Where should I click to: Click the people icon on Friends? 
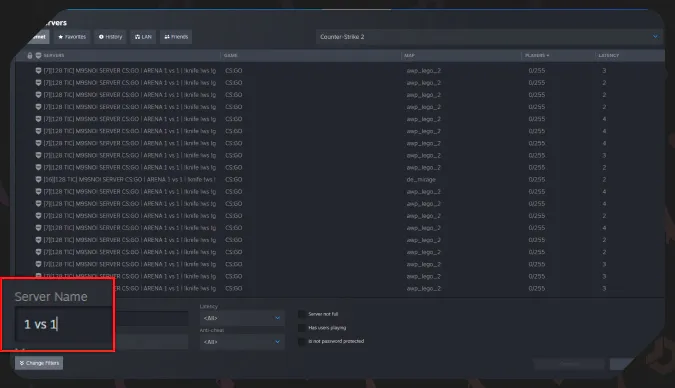(167, 37)
